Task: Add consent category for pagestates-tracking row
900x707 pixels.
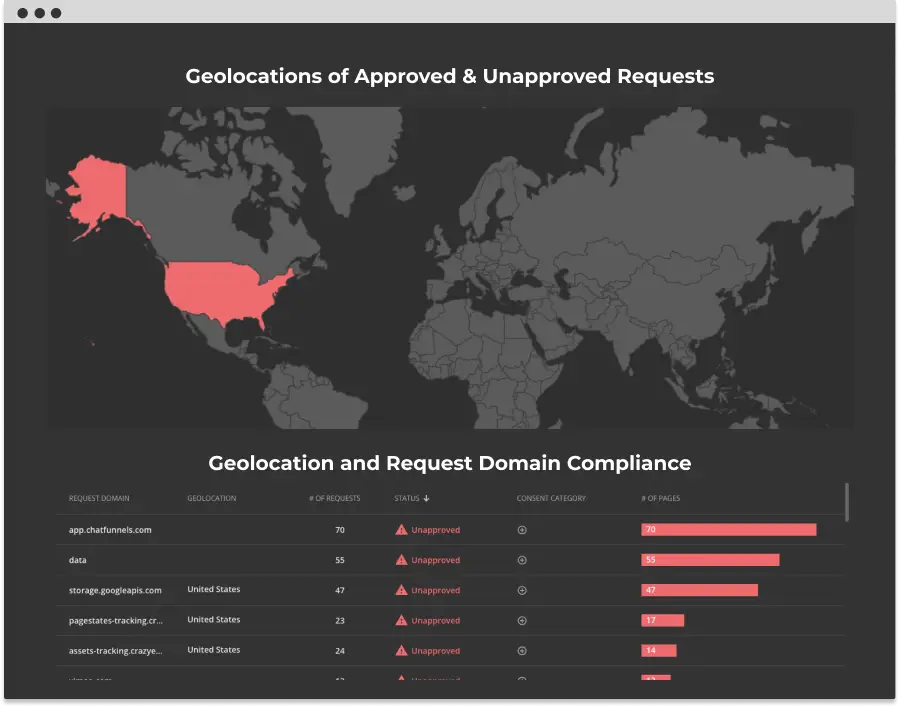Action: pos(522,620)
